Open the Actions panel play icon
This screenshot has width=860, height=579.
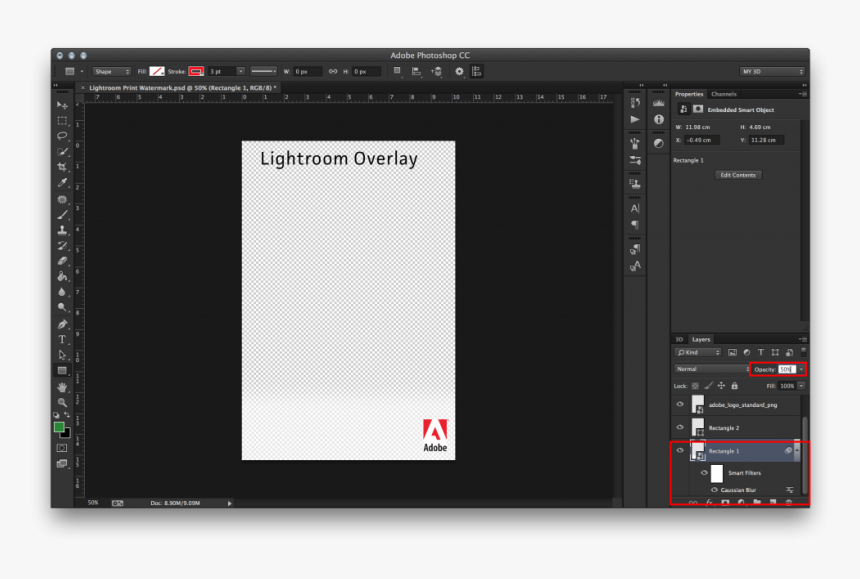pos(635,120)
